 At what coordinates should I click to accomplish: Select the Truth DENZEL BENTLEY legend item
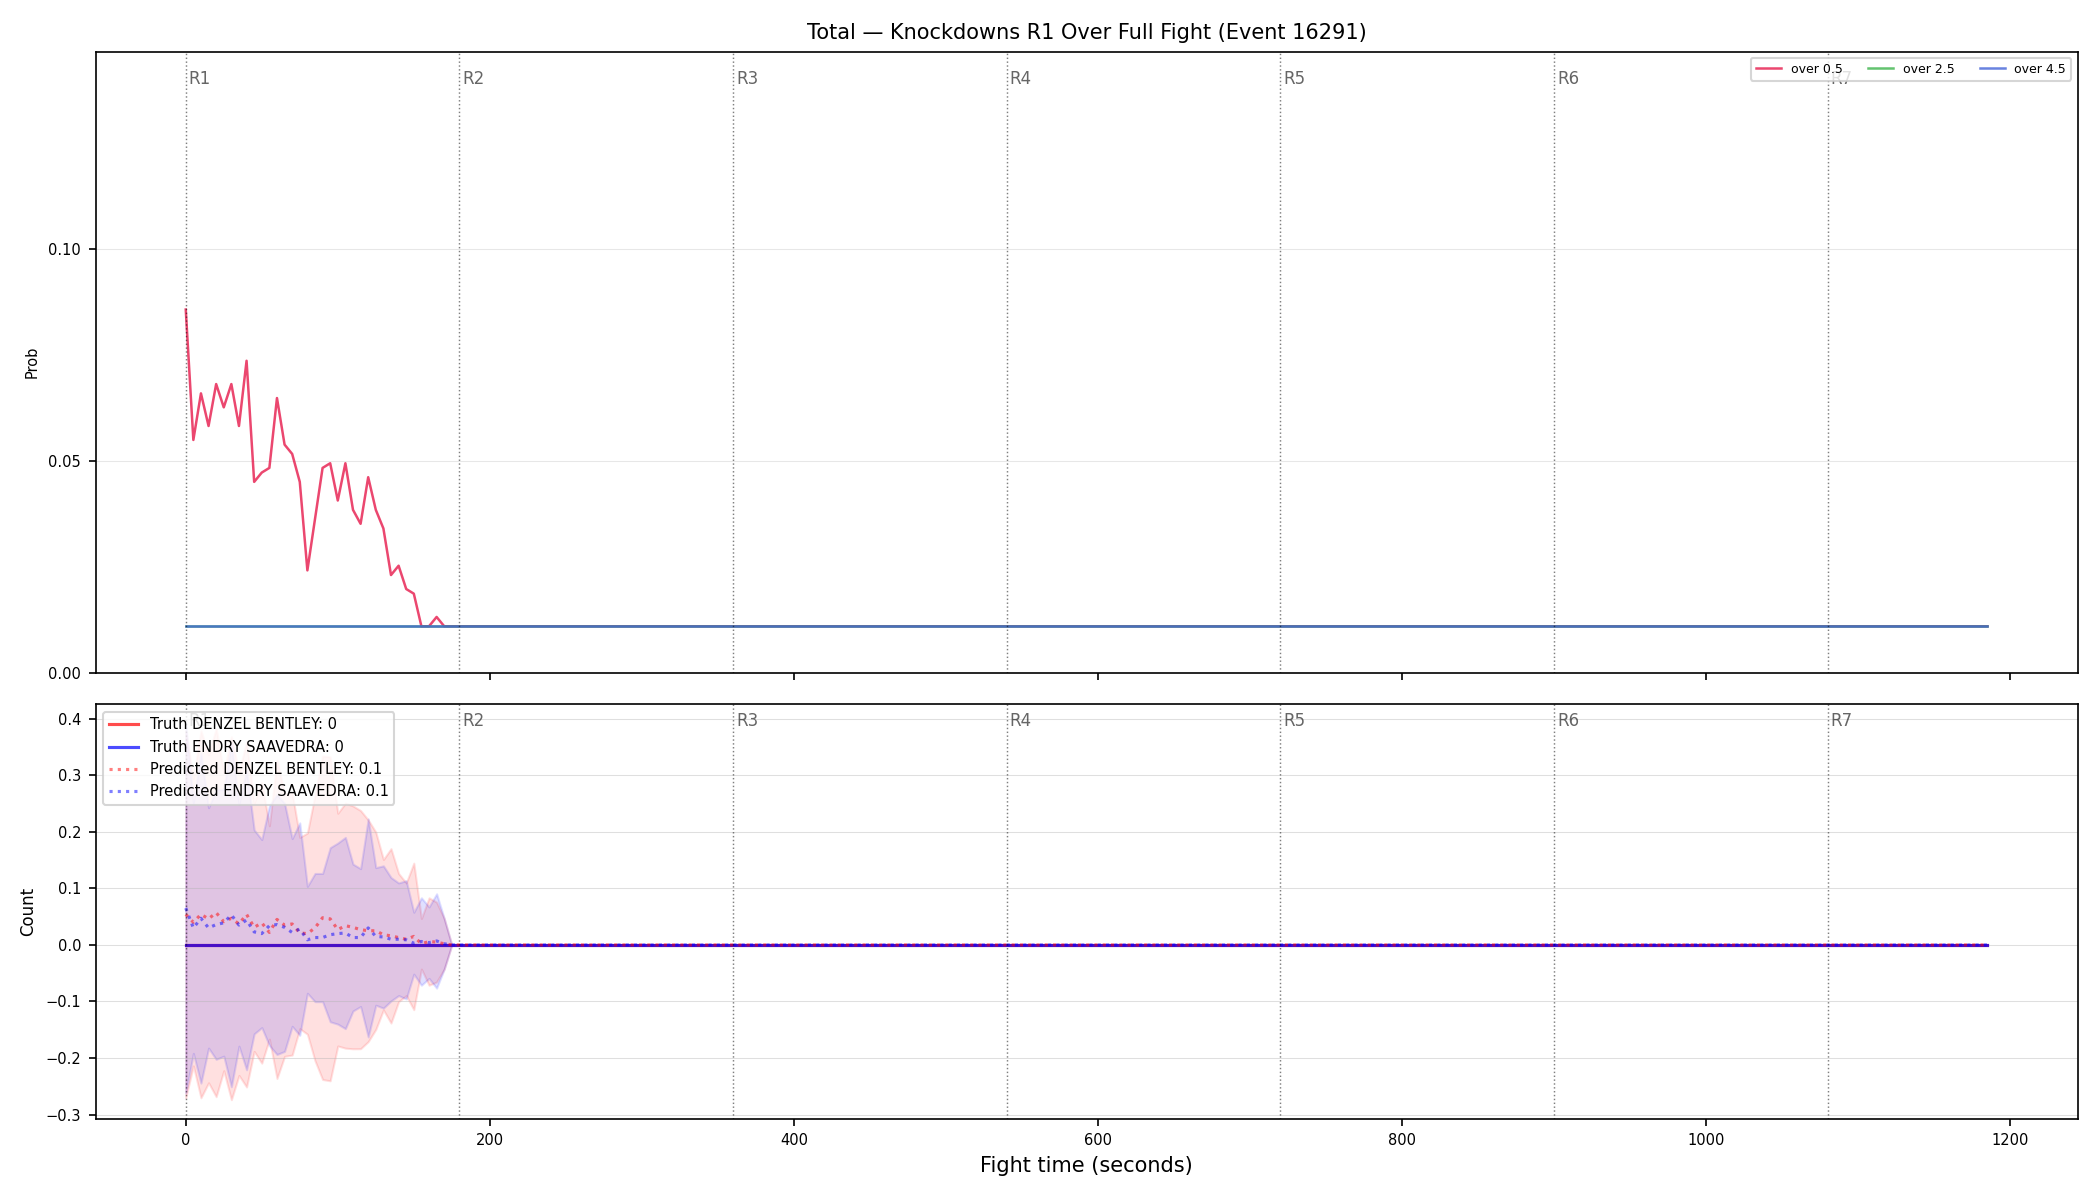[x=222, y=724]
